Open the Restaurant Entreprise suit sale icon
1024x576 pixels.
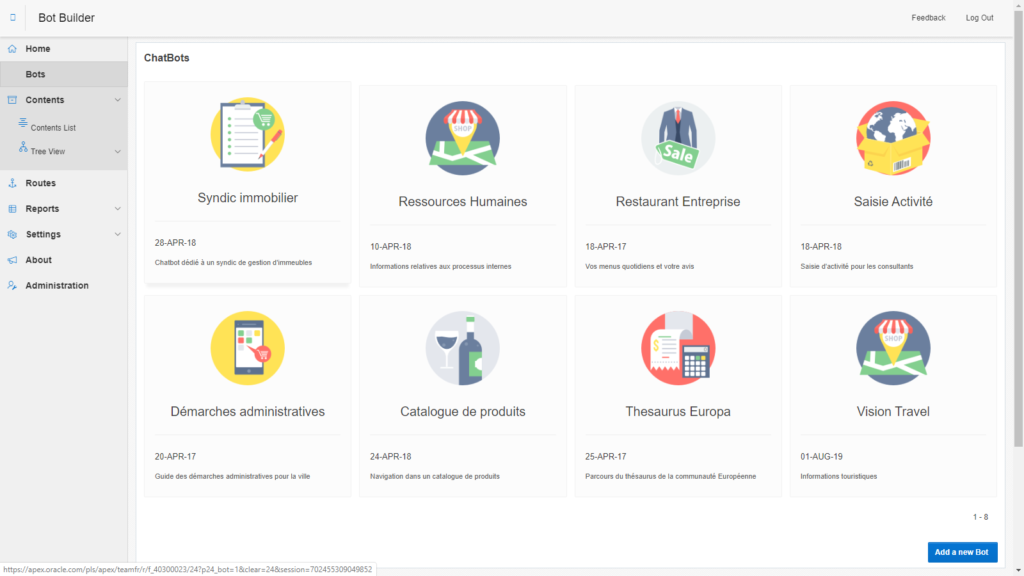(x=678, y=138)
